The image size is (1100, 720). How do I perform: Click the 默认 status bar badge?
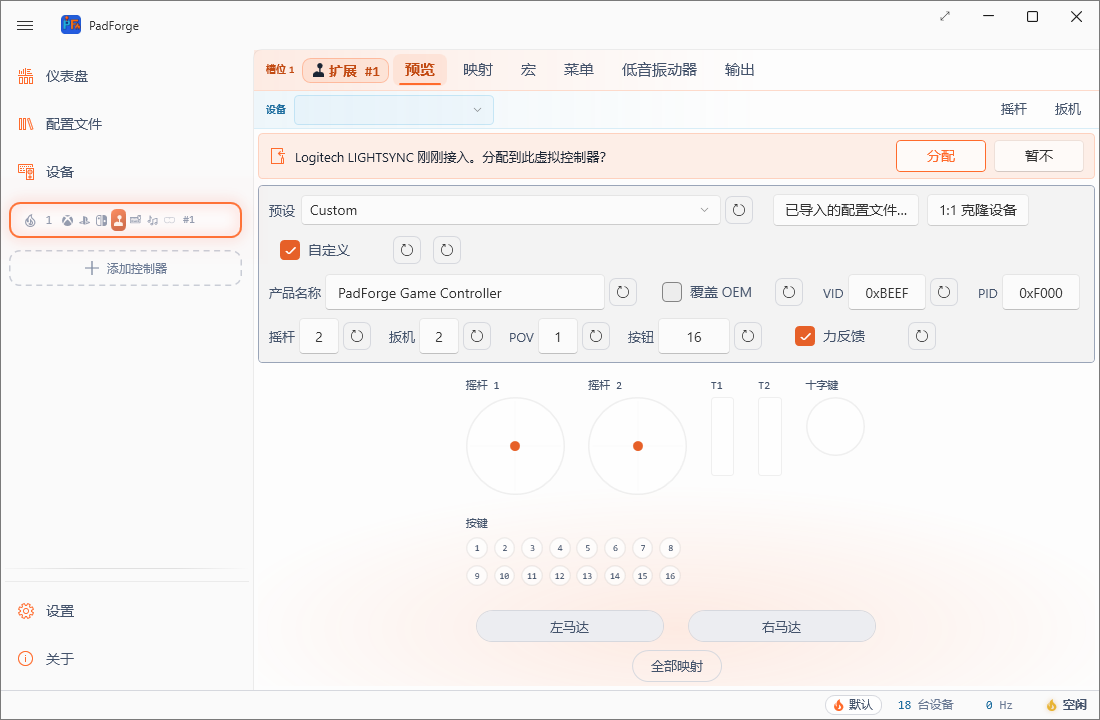click(854, 705)
